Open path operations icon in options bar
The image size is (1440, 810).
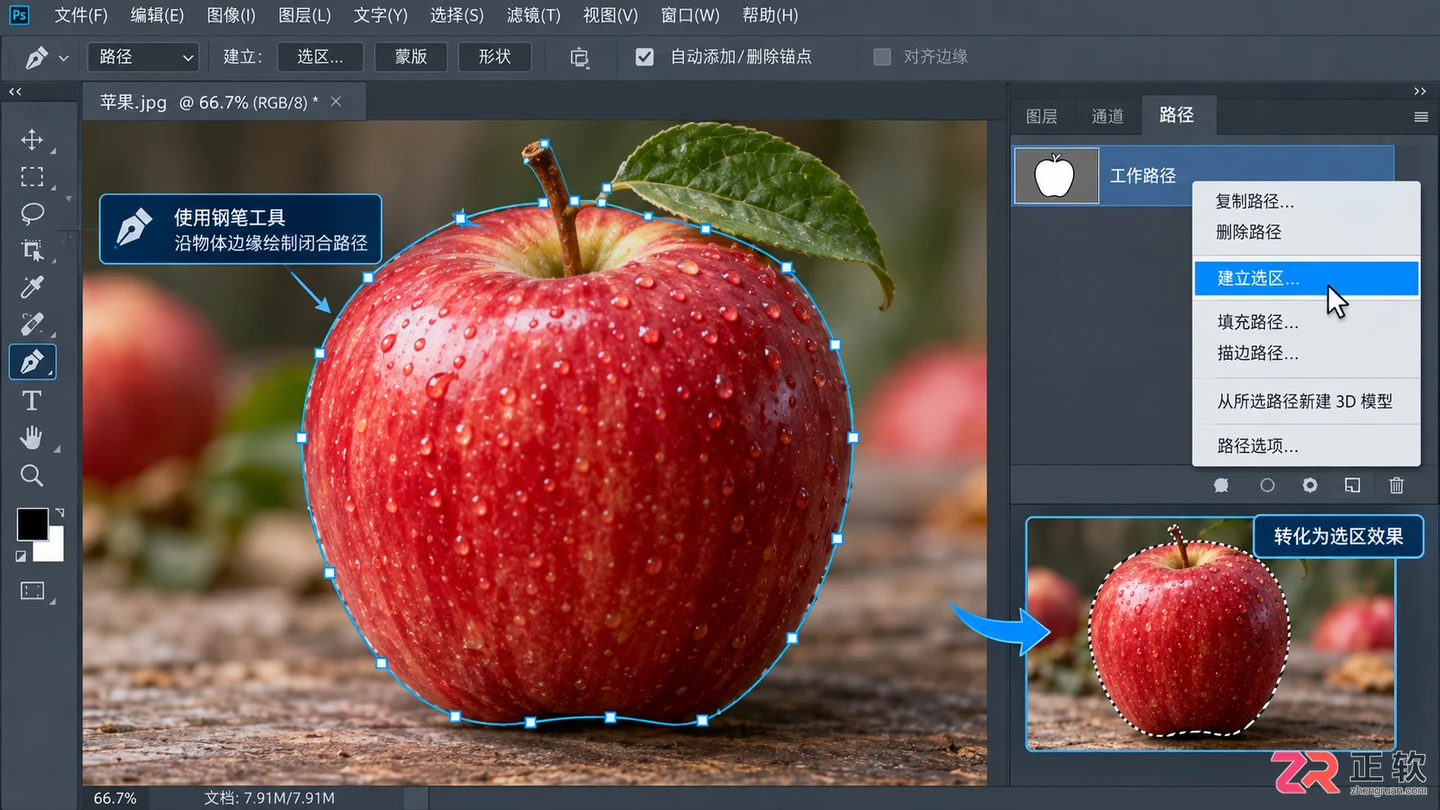[x=580, y=58]
